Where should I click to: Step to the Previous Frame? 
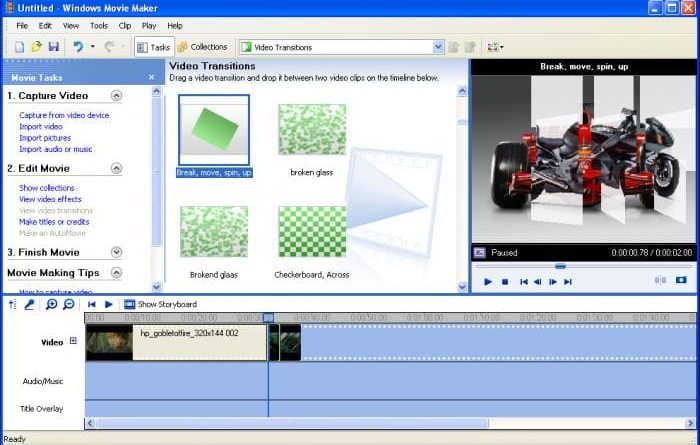[x=538, y=282]
